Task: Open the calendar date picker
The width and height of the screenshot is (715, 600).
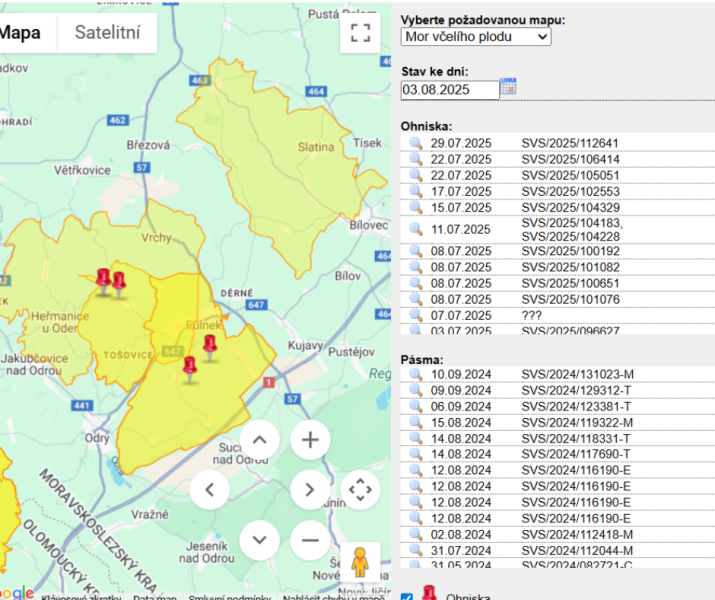Action: coord(508,86)
